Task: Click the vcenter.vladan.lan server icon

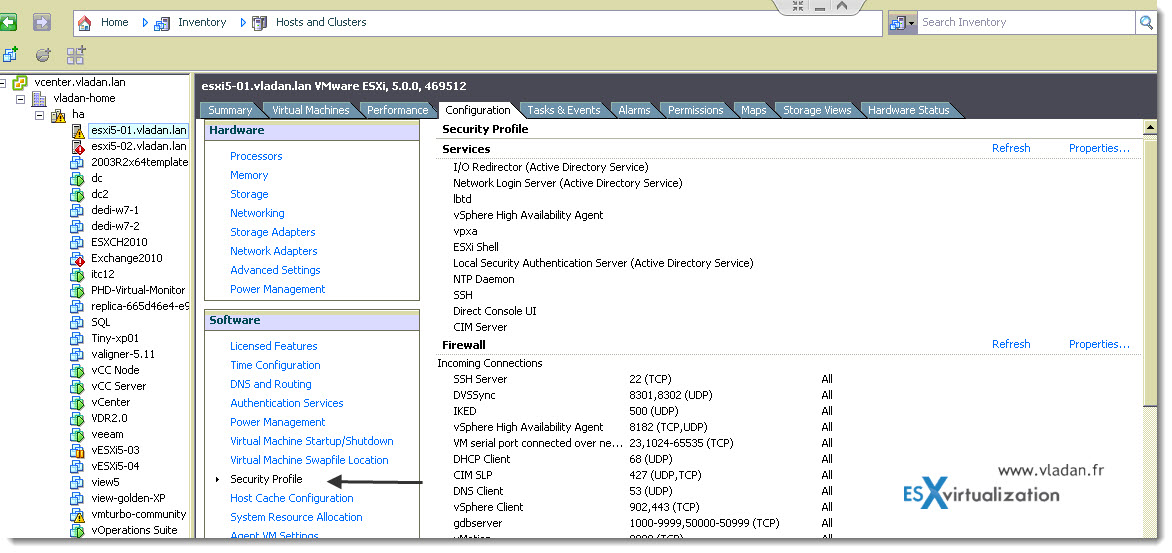Action: coord(21,82)
